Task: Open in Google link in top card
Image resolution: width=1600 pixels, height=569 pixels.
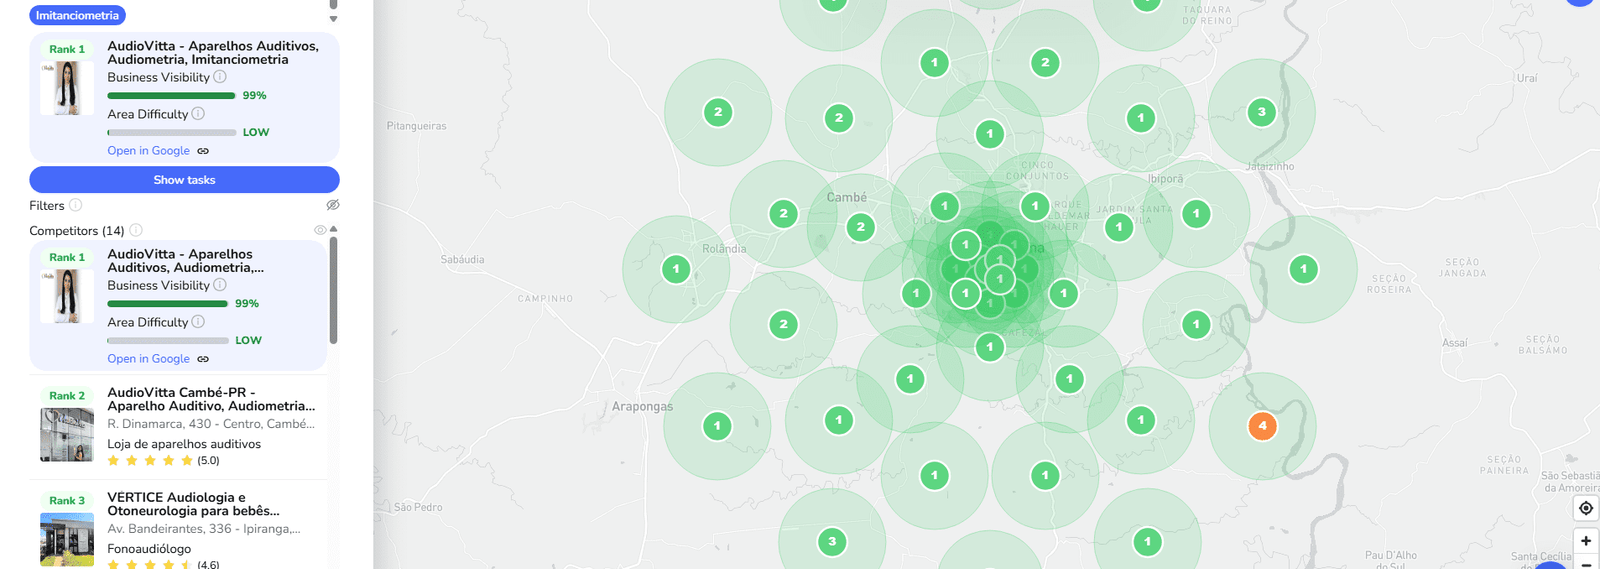Action: [148, 151]
